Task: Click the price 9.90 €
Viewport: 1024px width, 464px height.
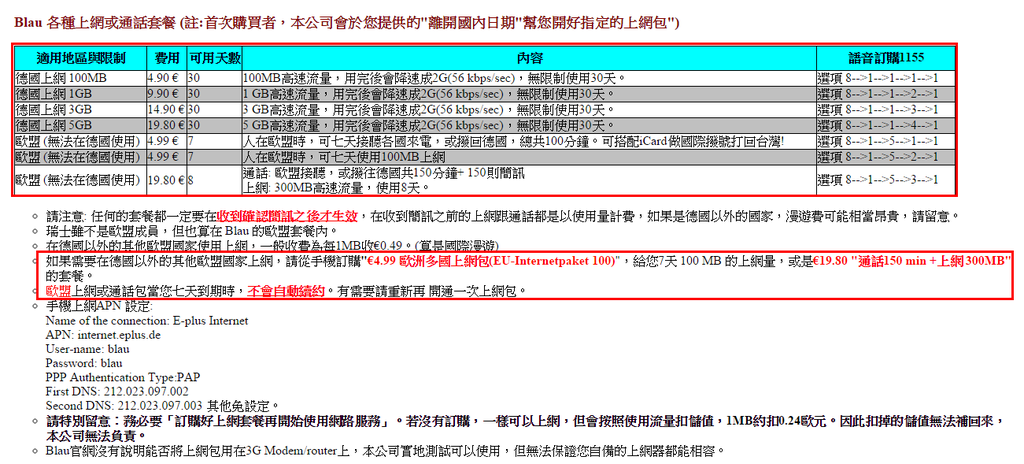Action: (x=163, y=93)
